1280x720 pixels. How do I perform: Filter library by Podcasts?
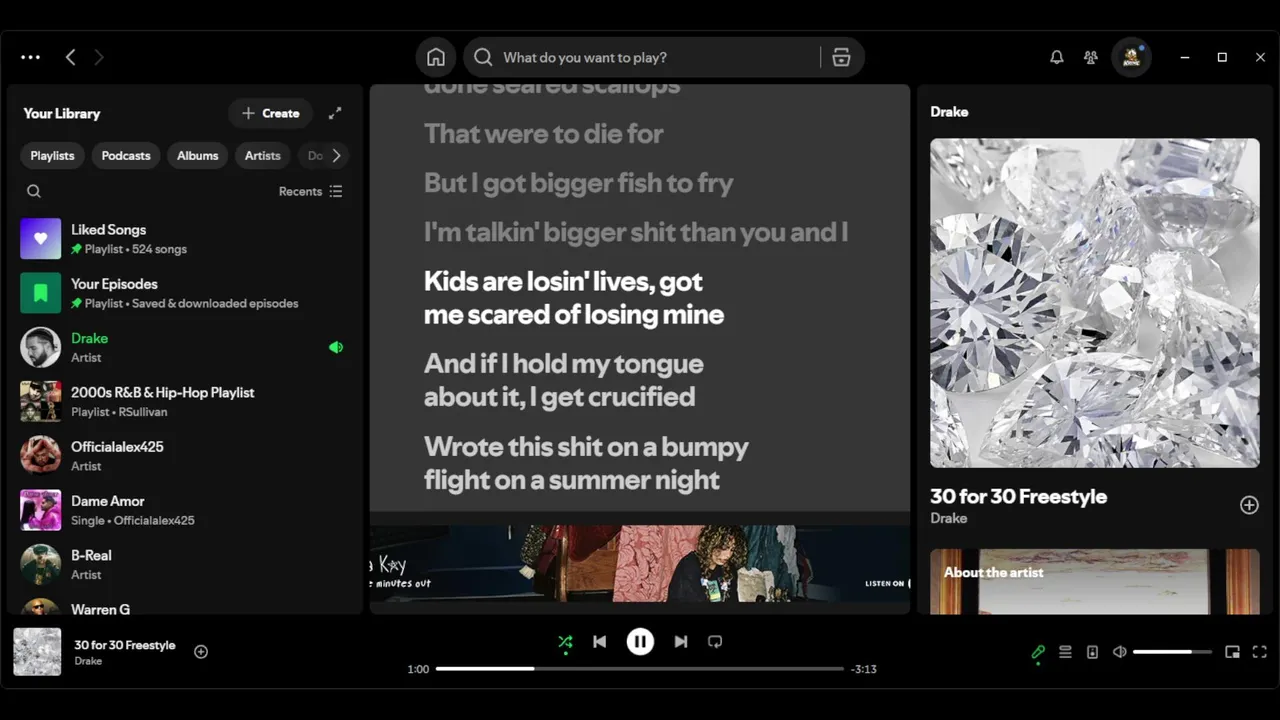[x=126, y=155]
